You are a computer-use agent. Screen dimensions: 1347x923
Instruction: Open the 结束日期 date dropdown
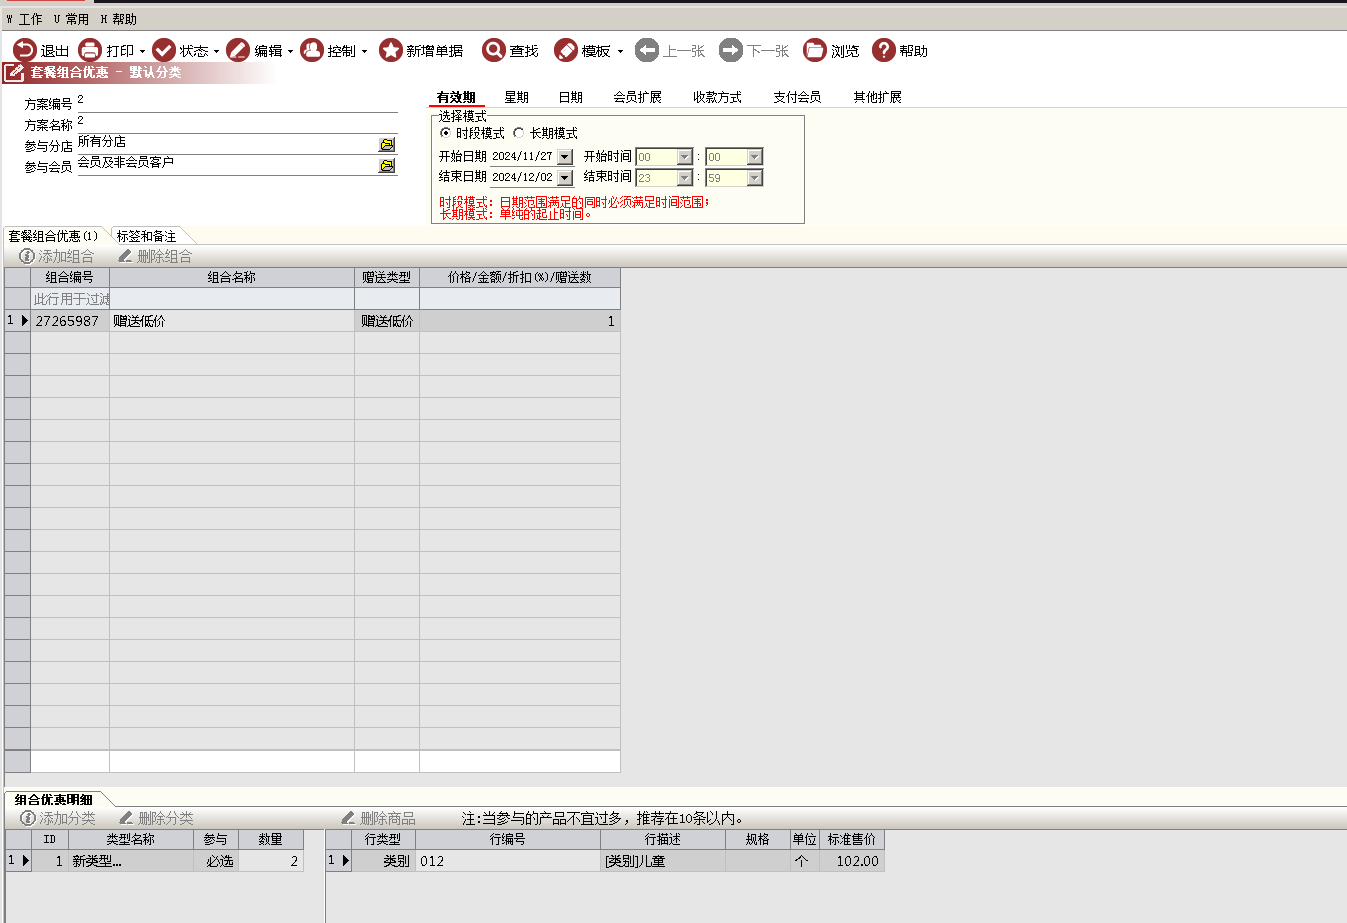565,178
